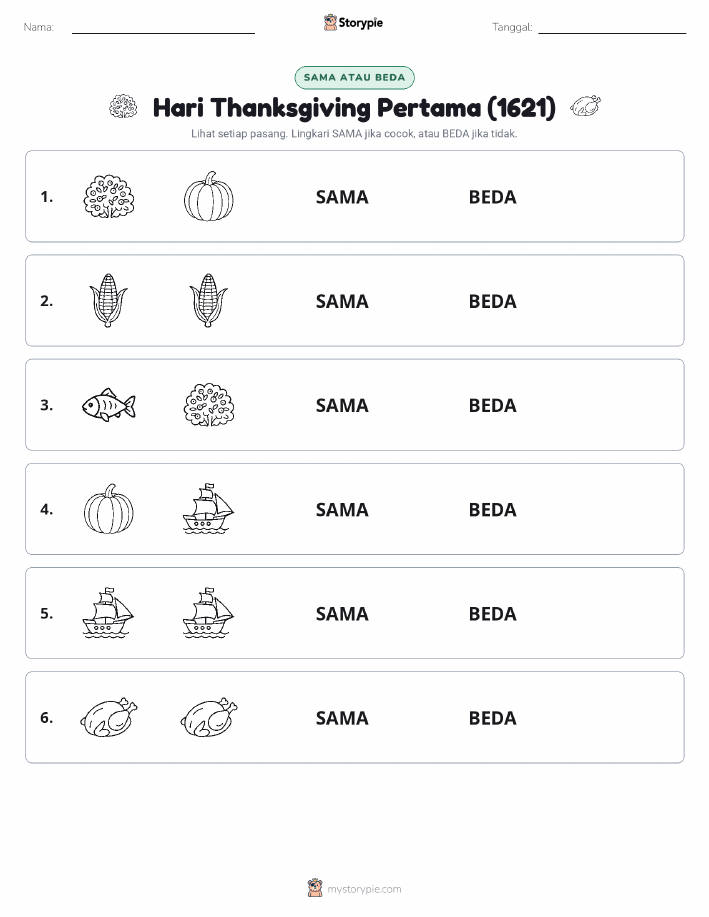Choose SAMA for question 5
Viewport: 709px width, 917px height.
(x=342, y=613)
